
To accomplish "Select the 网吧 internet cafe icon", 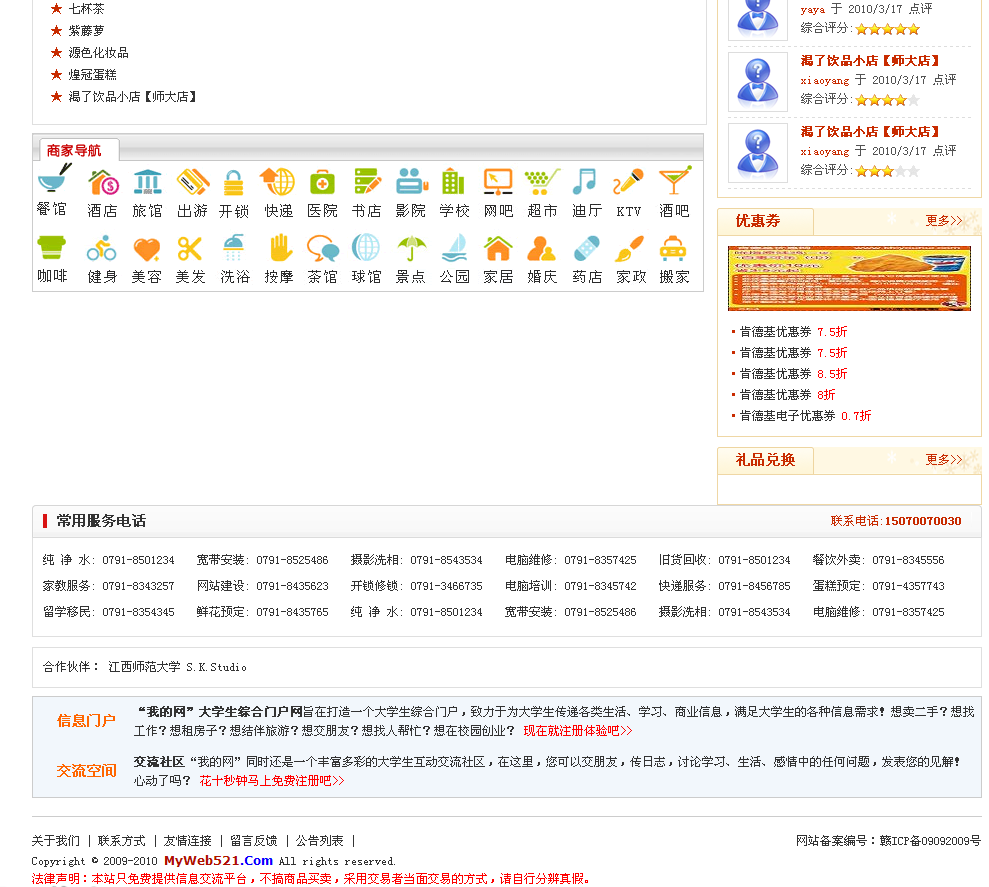I will coord(498,182).
